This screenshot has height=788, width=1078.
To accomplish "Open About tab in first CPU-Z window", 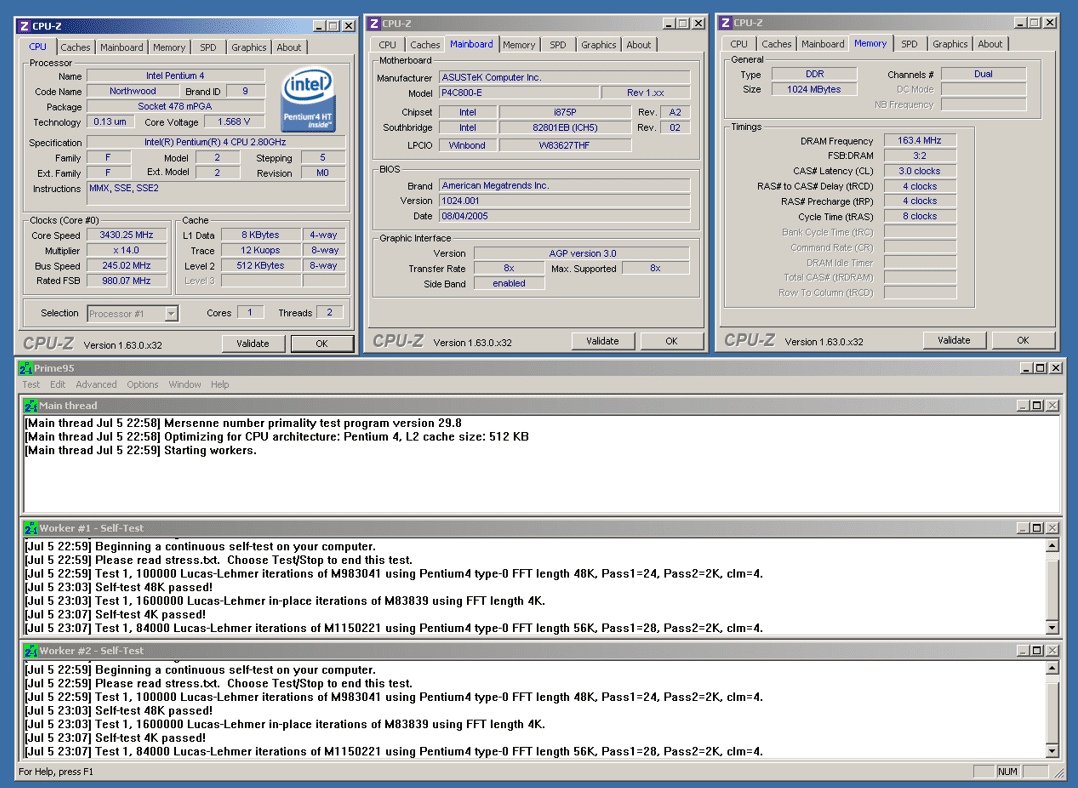I will (x=289, y=47).
